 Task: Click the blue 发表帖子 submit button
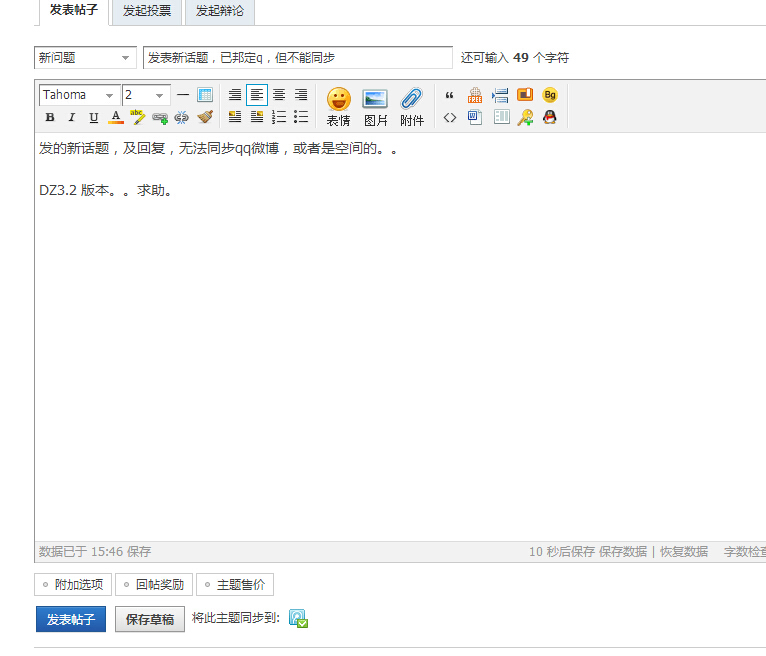(x=71, y=619)
